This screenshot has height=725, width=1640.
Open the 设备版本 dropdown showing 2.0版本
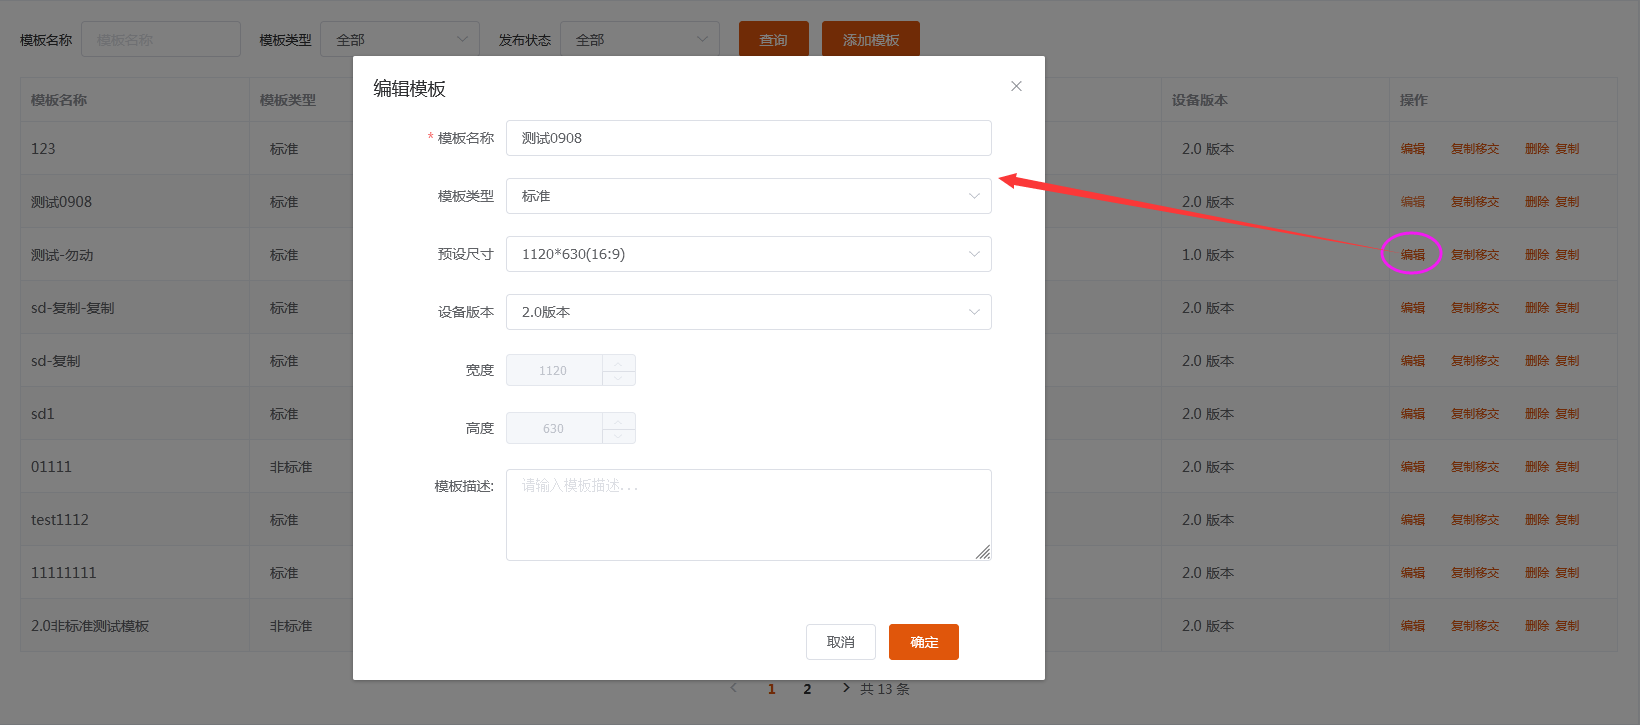[x=748, y=312]
